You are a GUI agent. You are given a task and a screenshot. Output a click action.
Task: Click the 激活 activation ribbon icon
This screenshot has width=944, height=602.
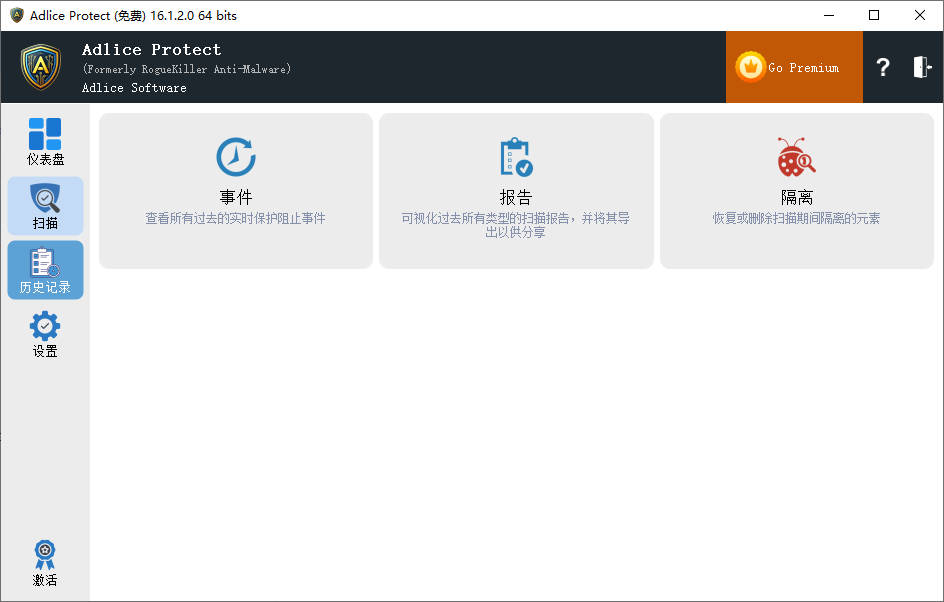pos(45,554)
